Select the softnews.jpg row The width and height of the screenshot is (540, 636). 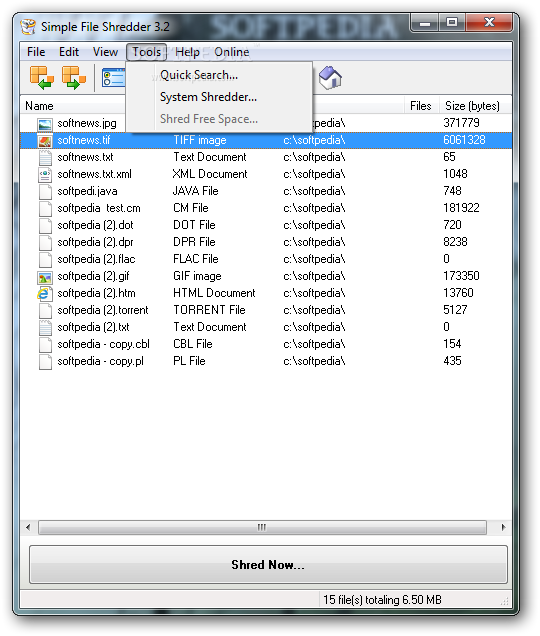coord(266,123)
